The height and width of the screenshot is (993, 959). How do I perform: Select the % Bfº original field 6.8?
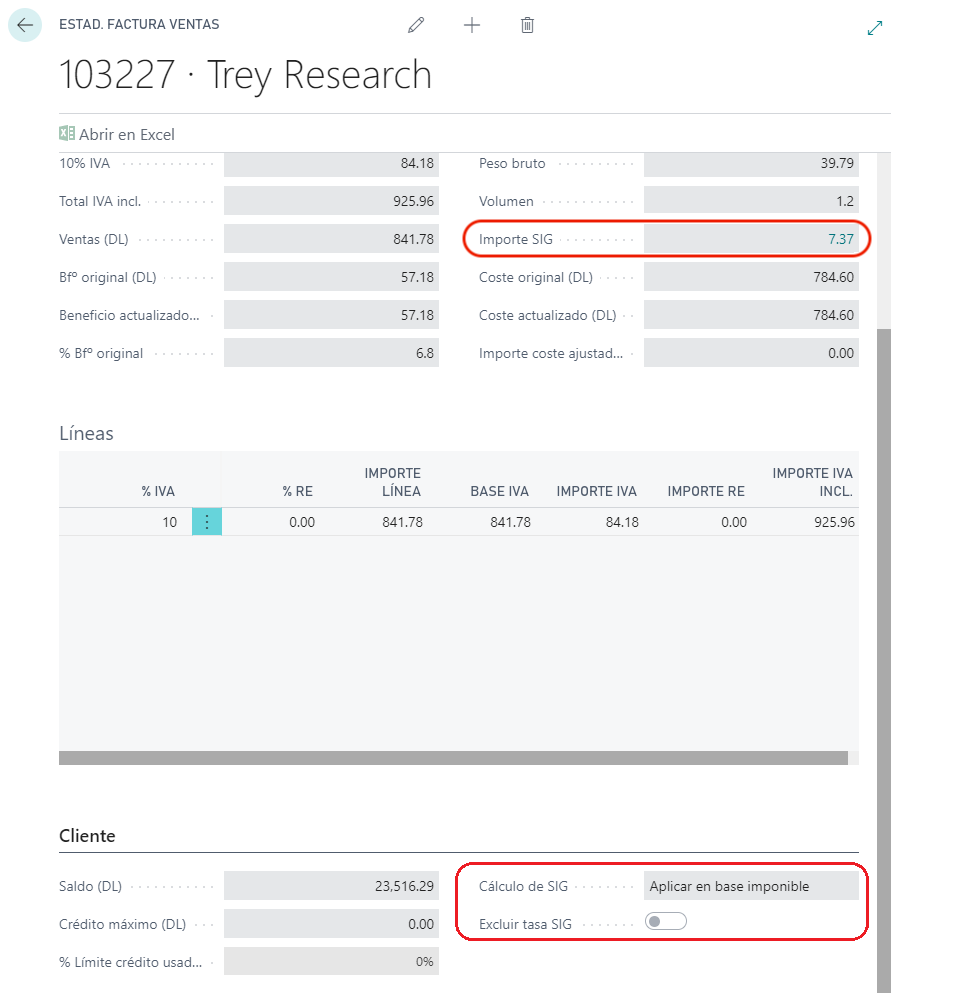coord(331,353)
